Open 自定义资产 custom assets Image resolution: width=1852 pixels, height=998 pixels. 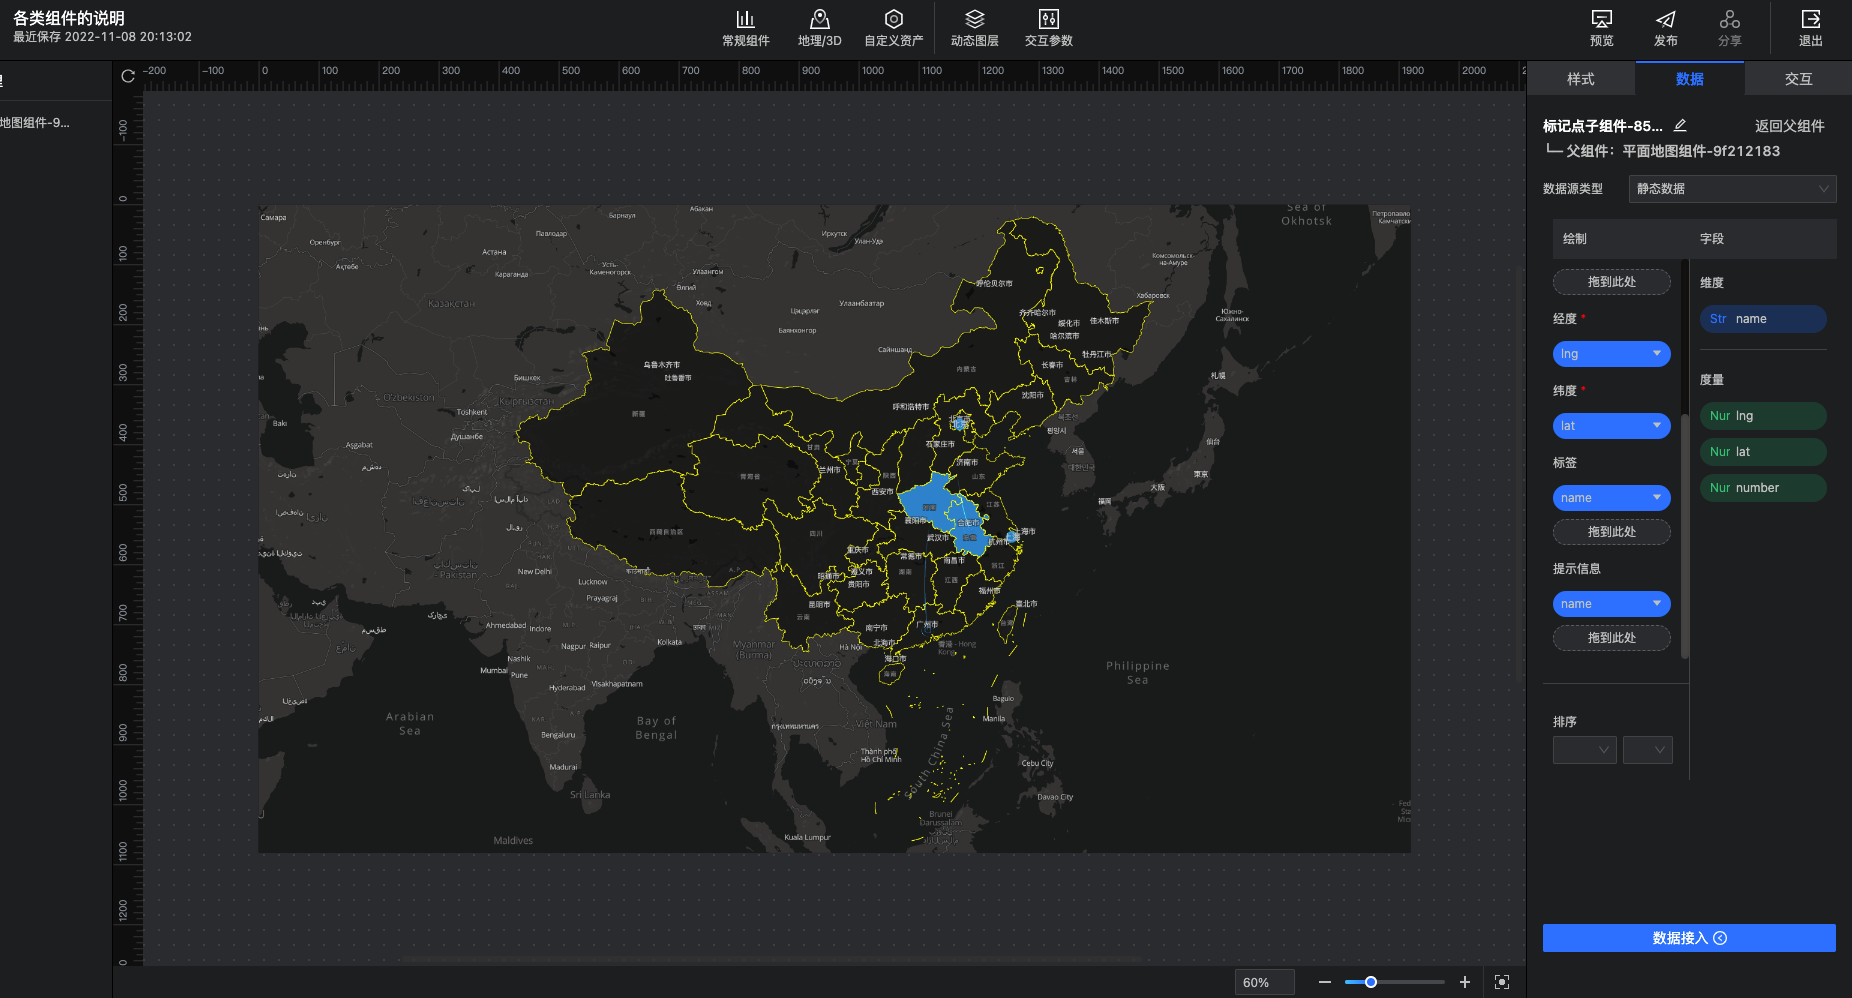click(893, 28)
